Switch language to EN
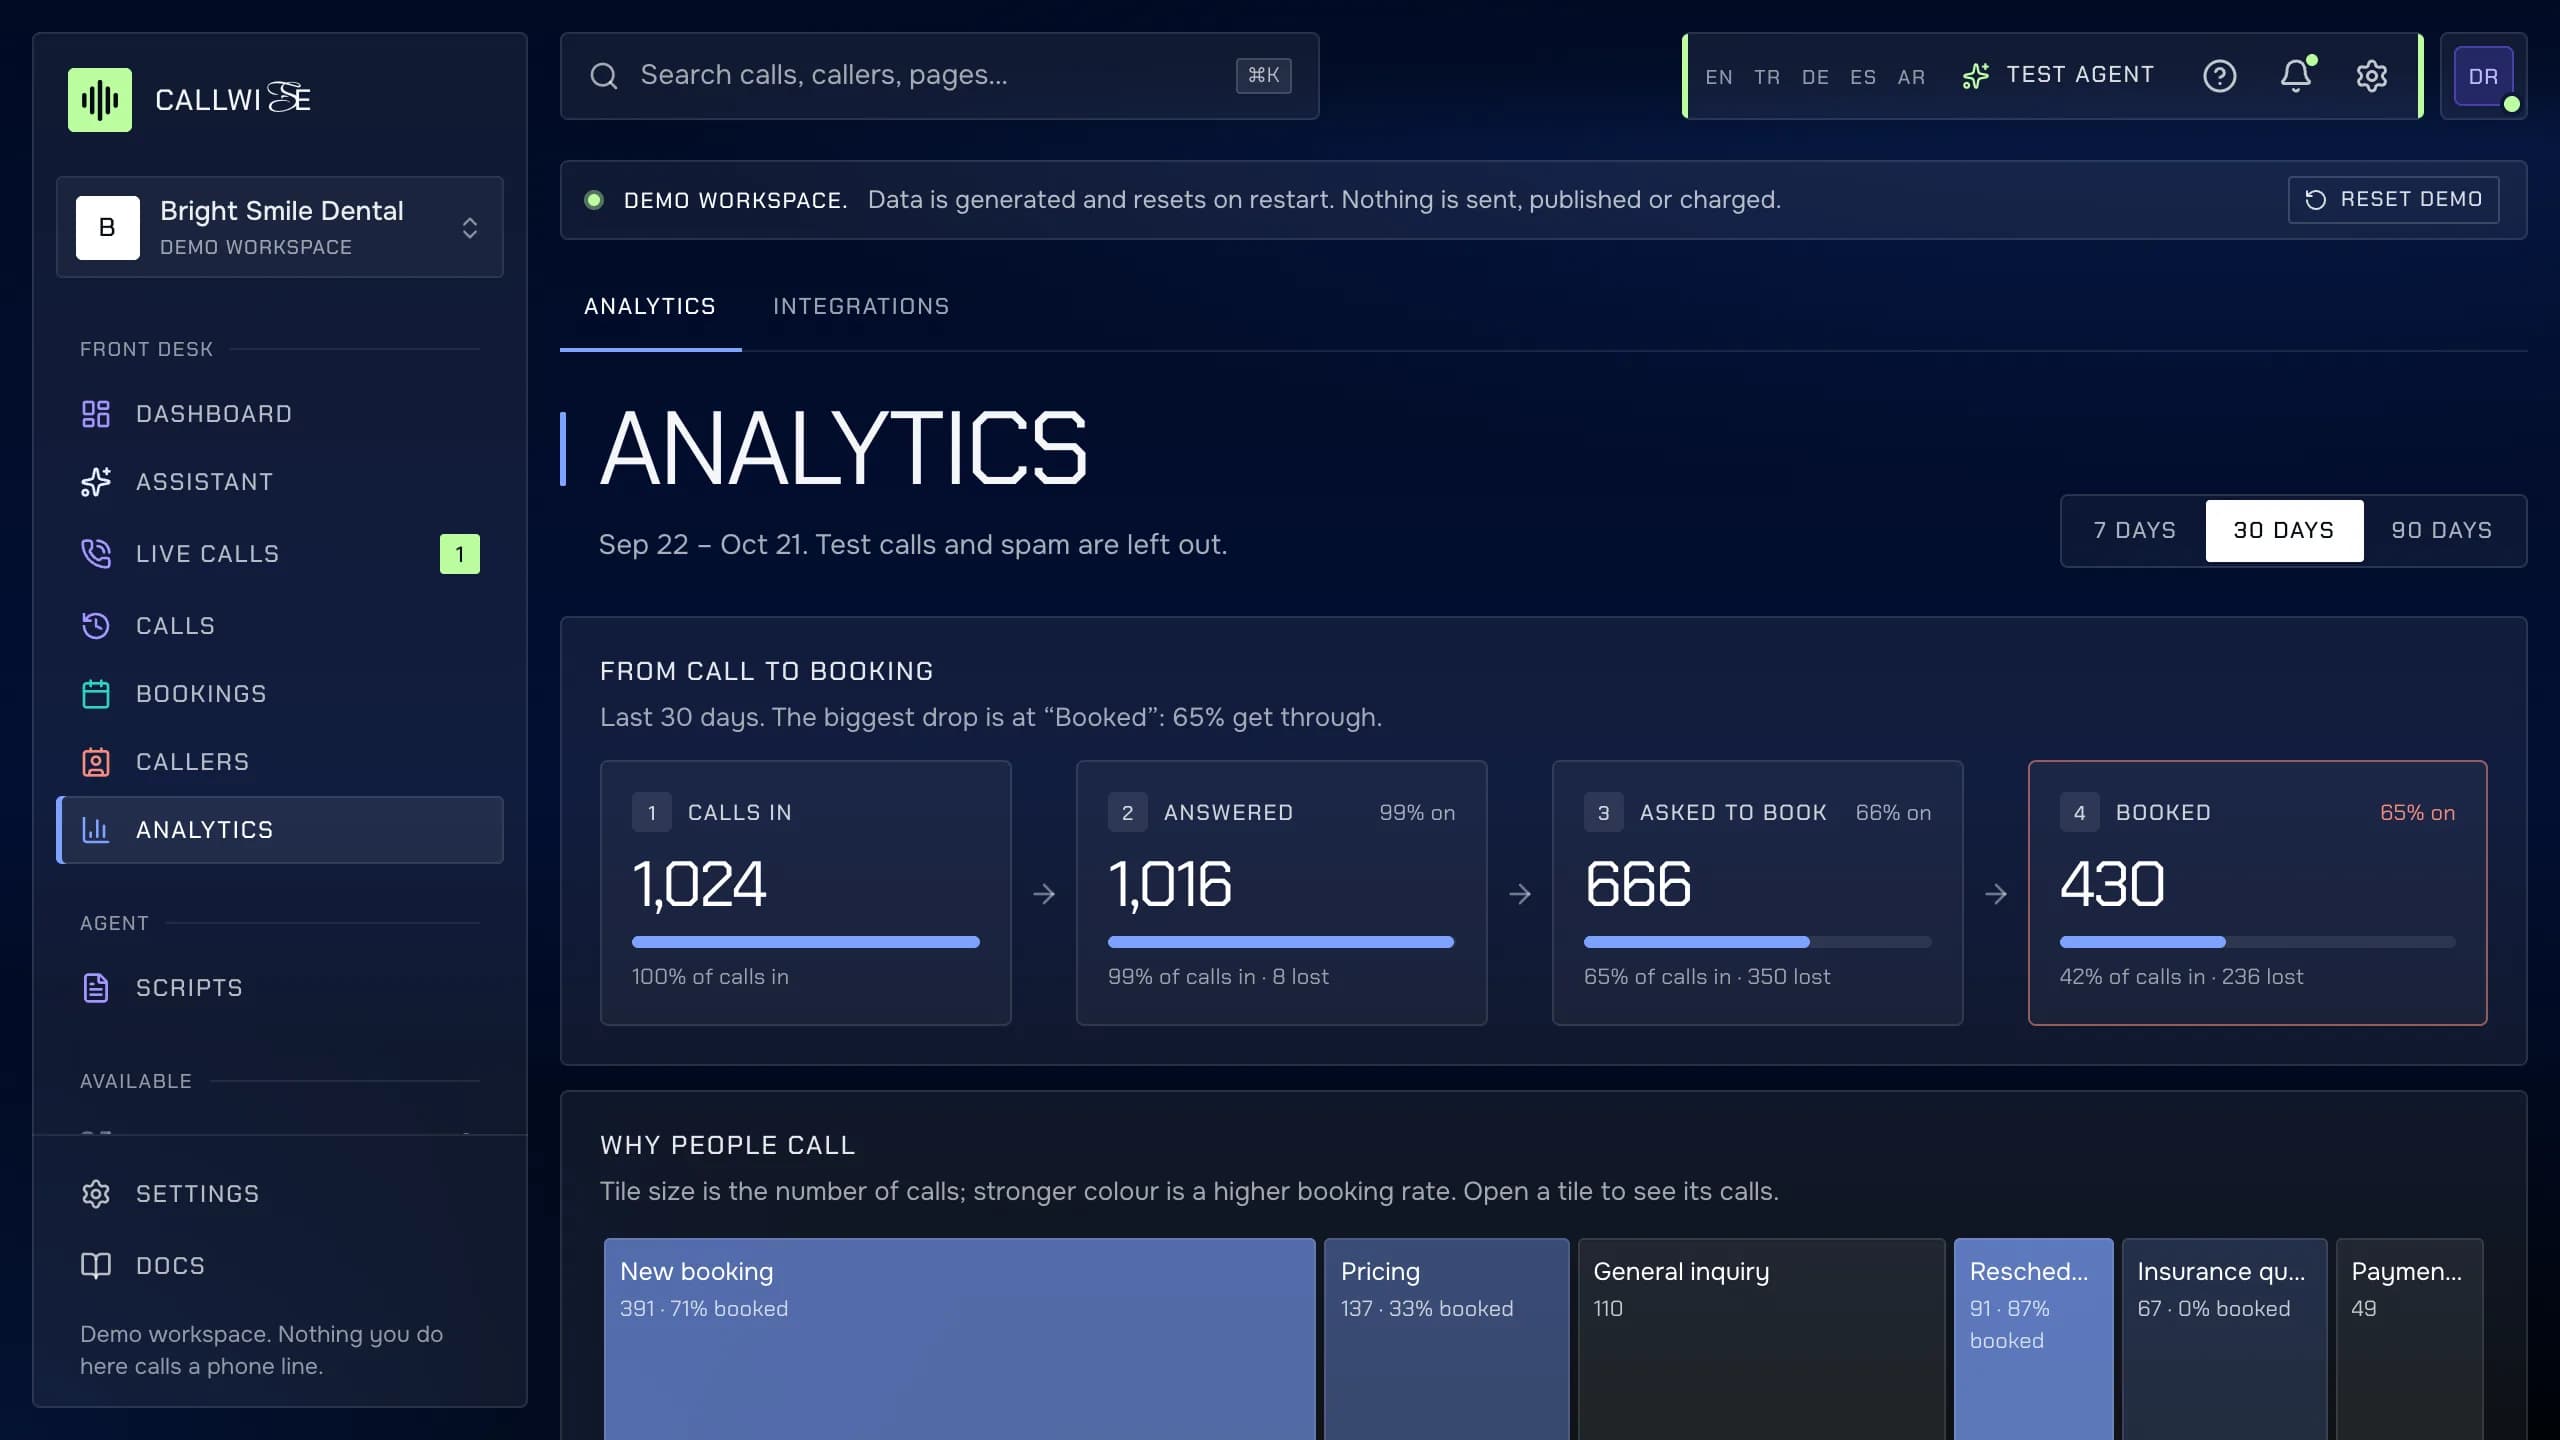Viewport: 2560px width, 1440px height. pyautogui.click(x=1719, y=77)
